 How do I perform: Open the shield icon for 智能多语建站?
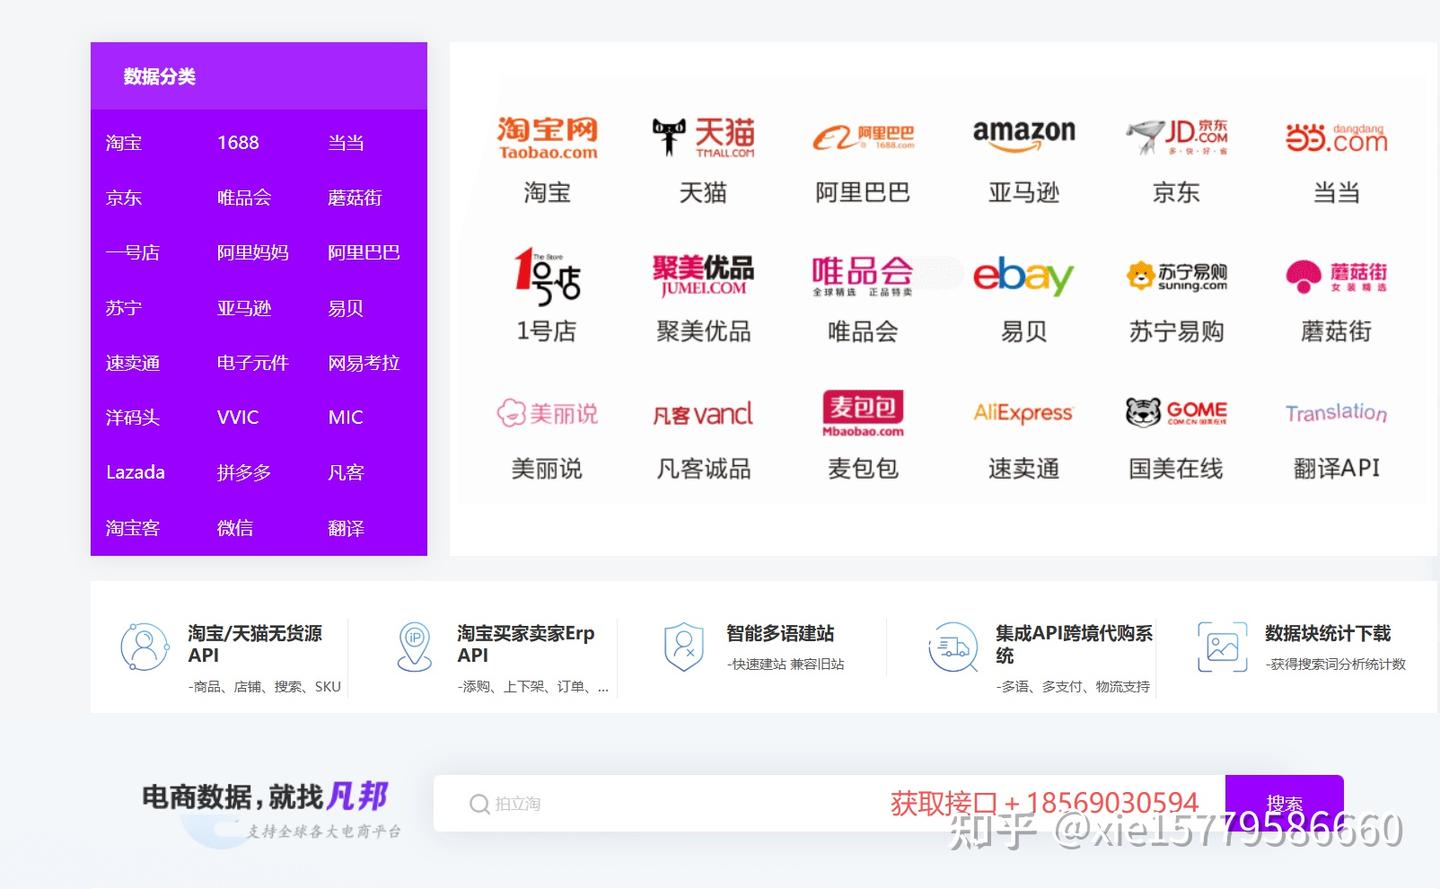683,645
